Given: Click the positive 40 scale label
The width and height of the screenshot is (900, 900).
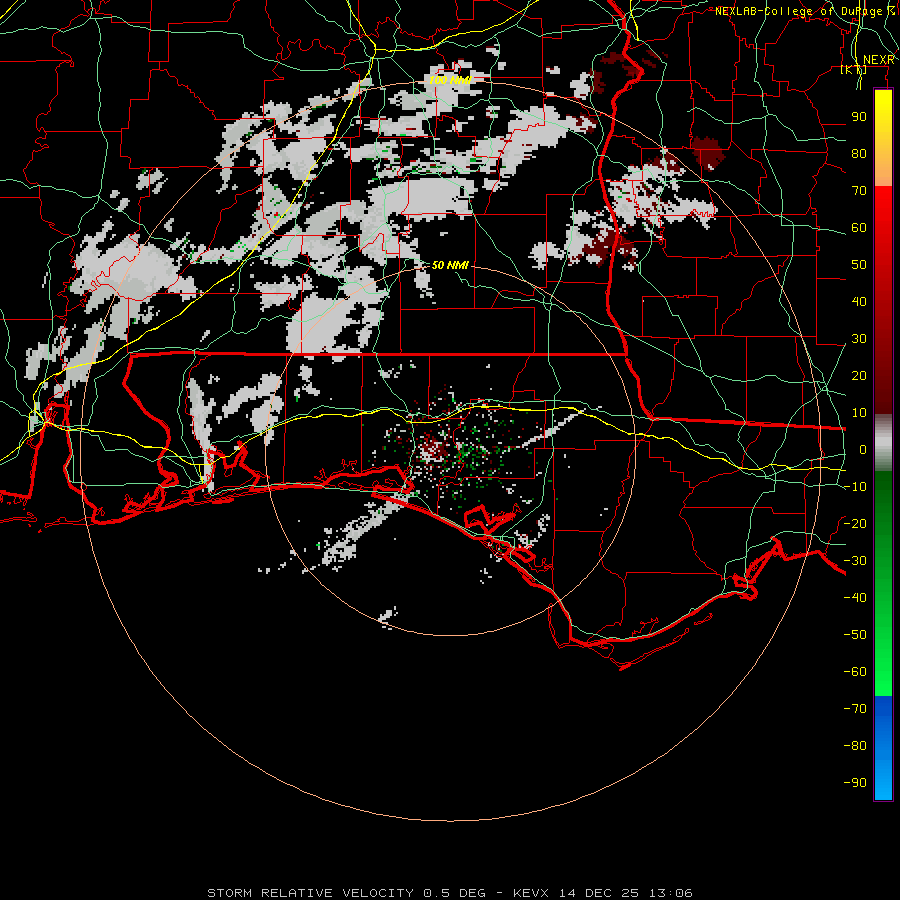Looking at the screenshot, I should 859,301.
